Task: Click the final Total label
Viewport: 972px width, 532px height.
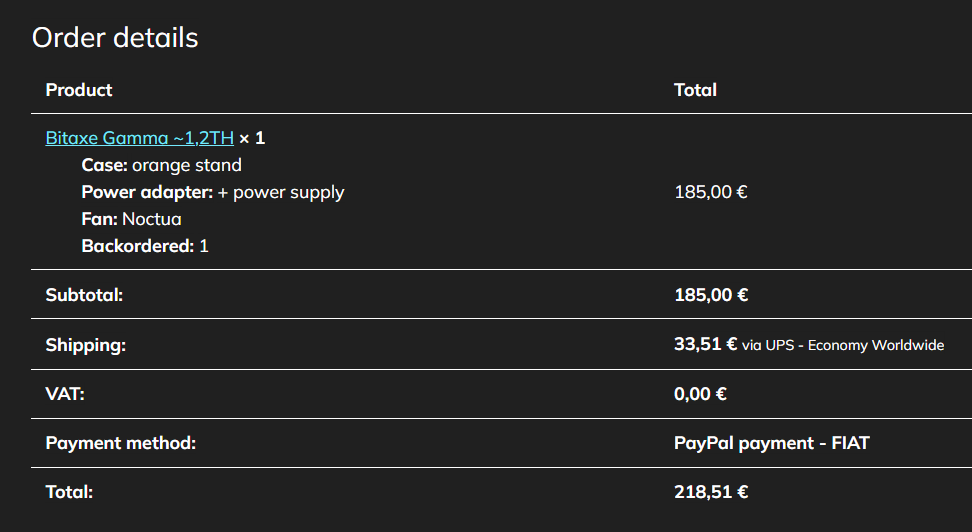Action: [69, 492]
